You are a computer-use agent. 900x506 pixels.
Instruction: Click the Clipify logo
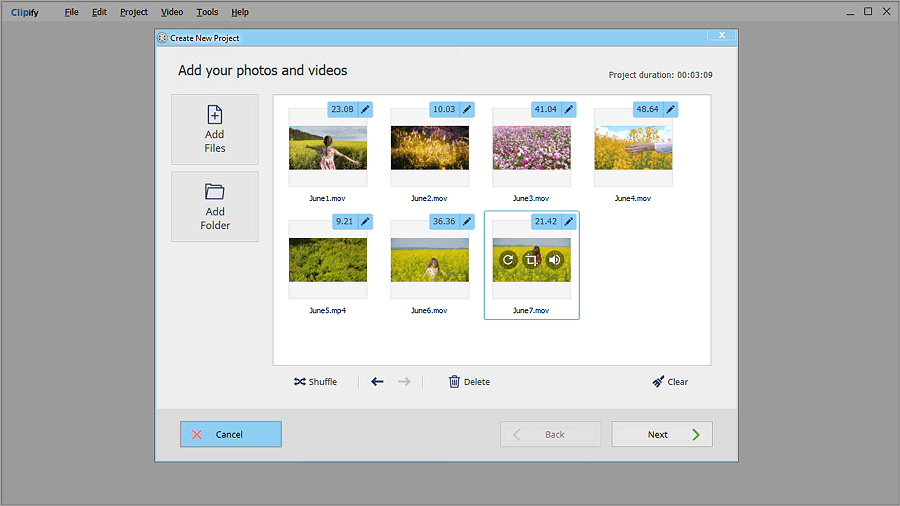coord(25,12)
